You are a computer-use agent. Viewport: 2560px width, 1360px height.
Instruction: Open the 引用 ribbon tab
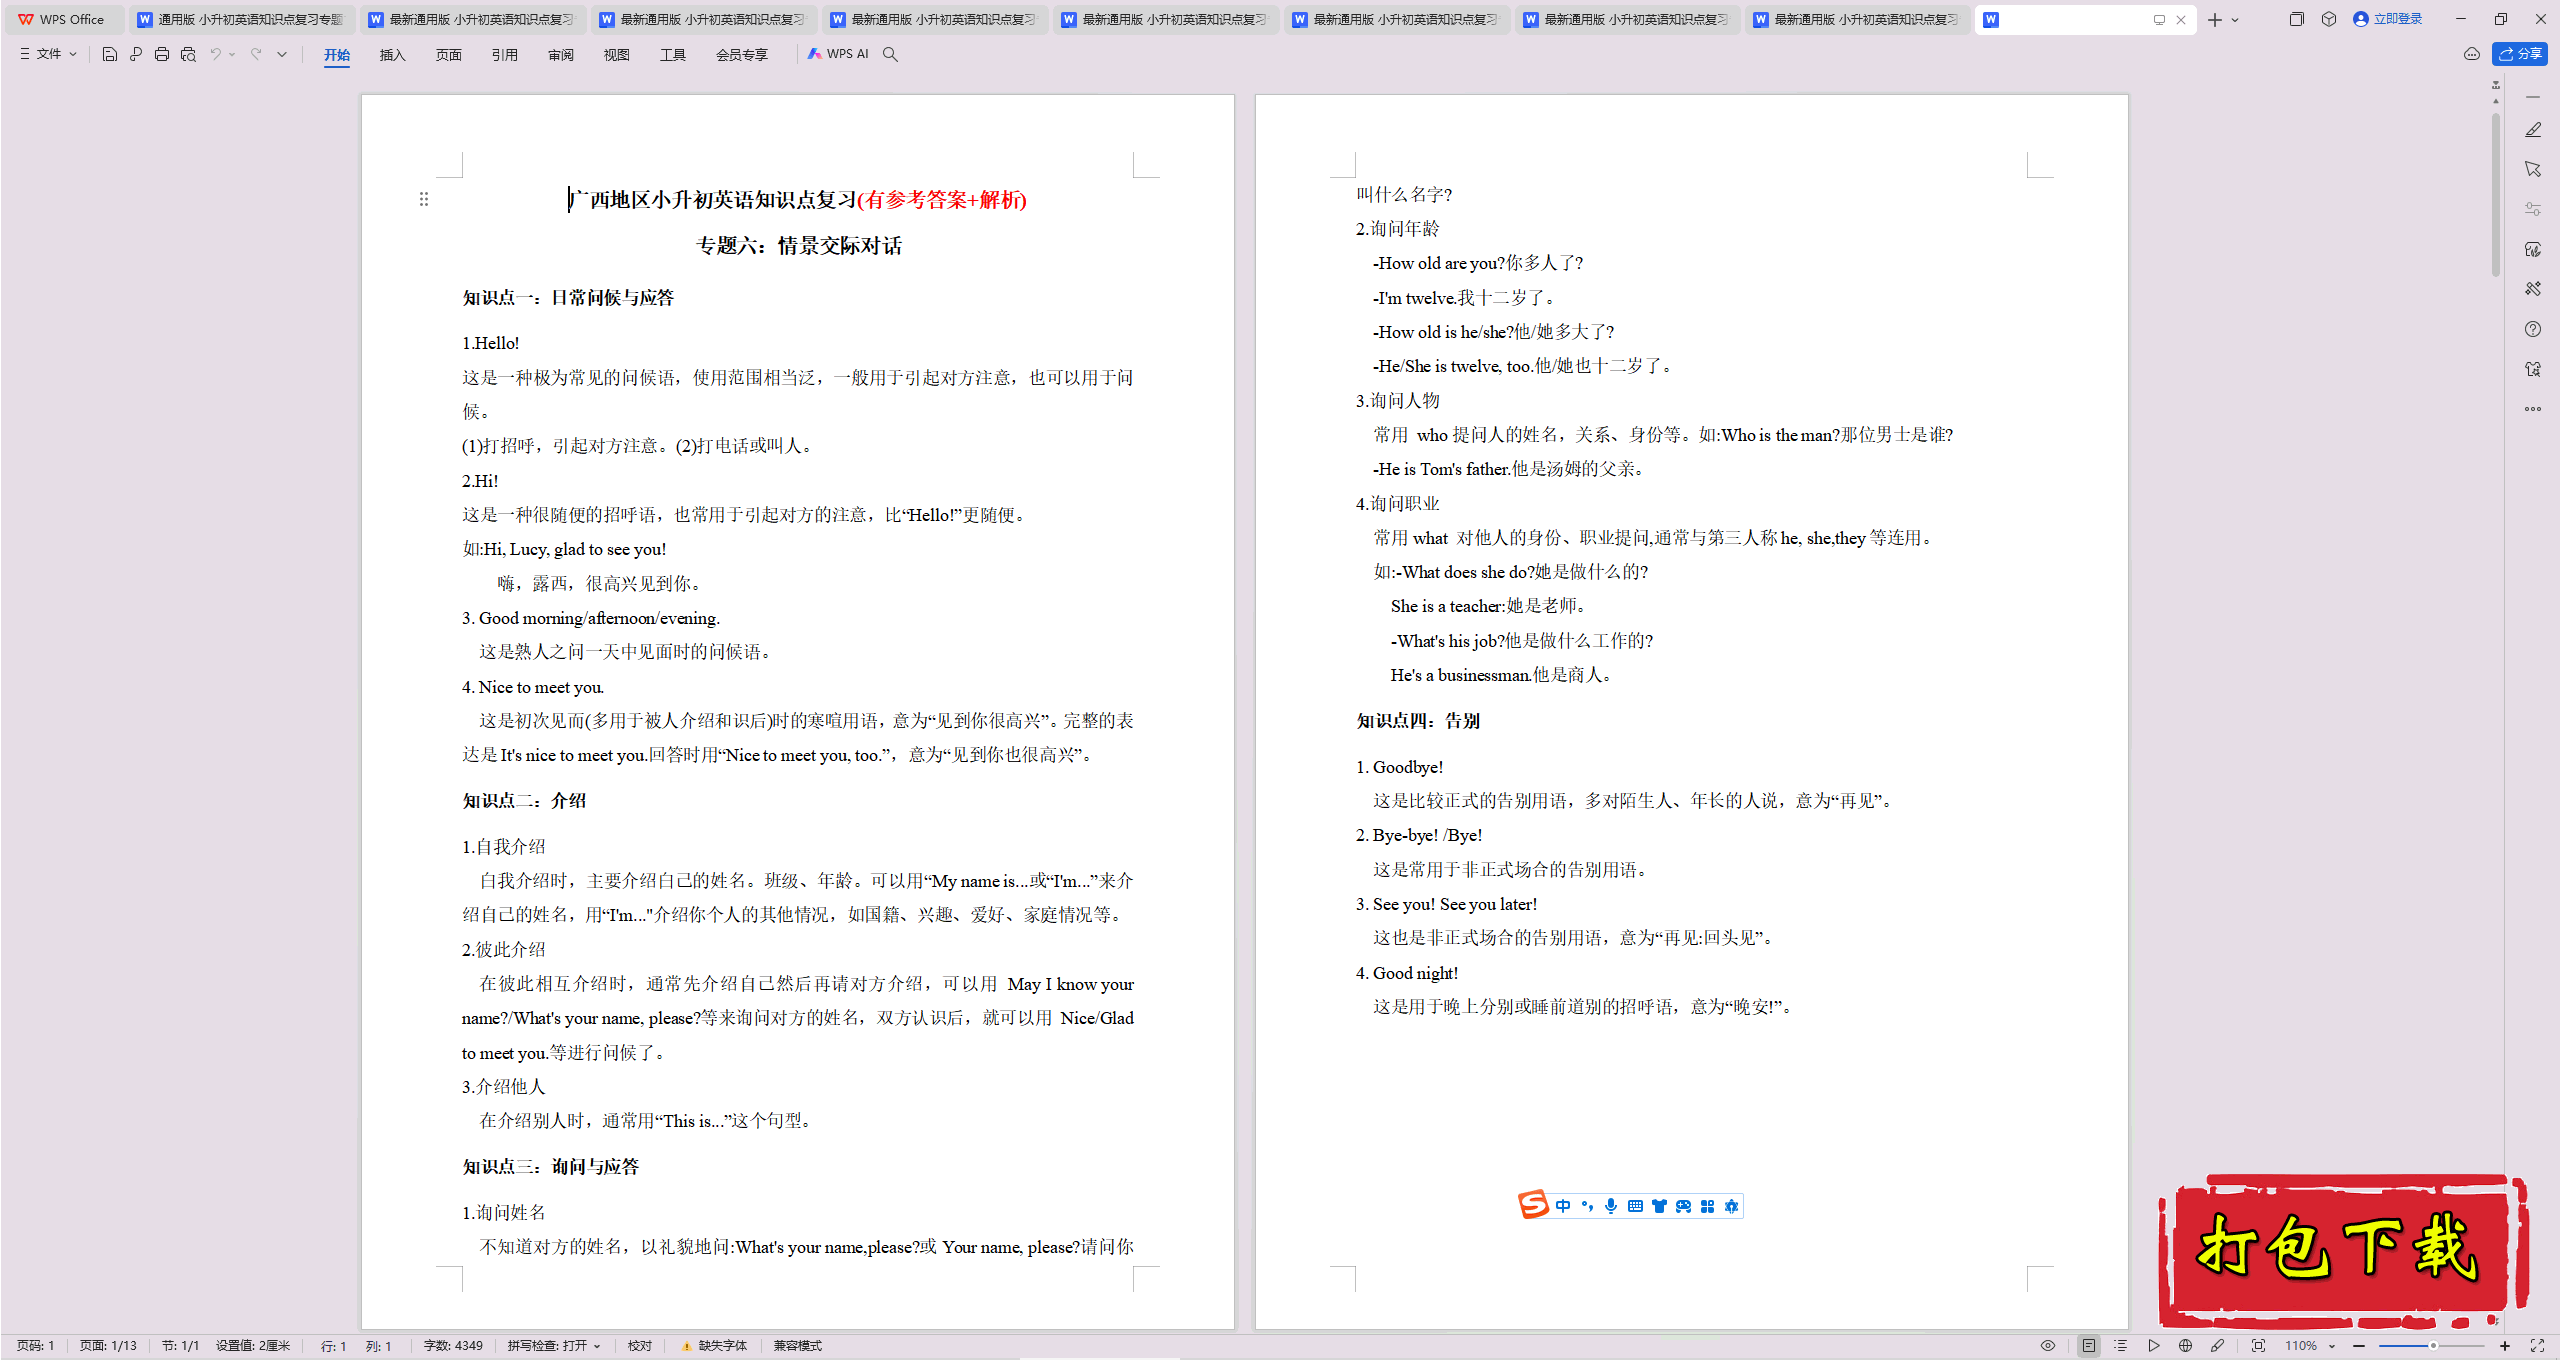click(x=504, y=55)
